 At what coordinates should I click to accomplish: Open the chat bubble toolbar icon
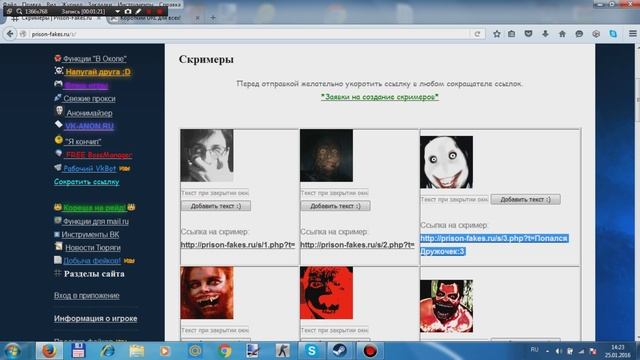tap(579, 34)
